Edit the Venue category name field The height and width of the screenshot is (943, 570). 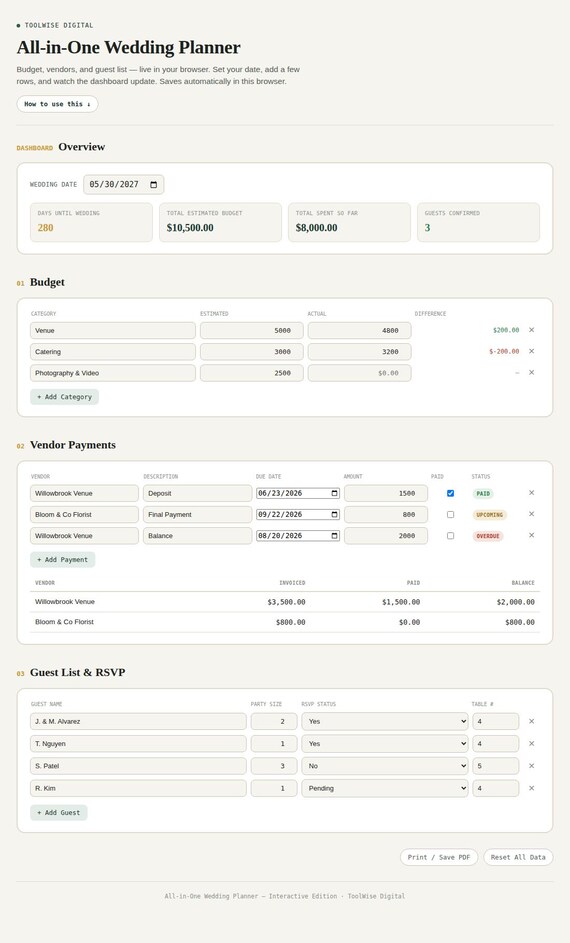[113, 330]
